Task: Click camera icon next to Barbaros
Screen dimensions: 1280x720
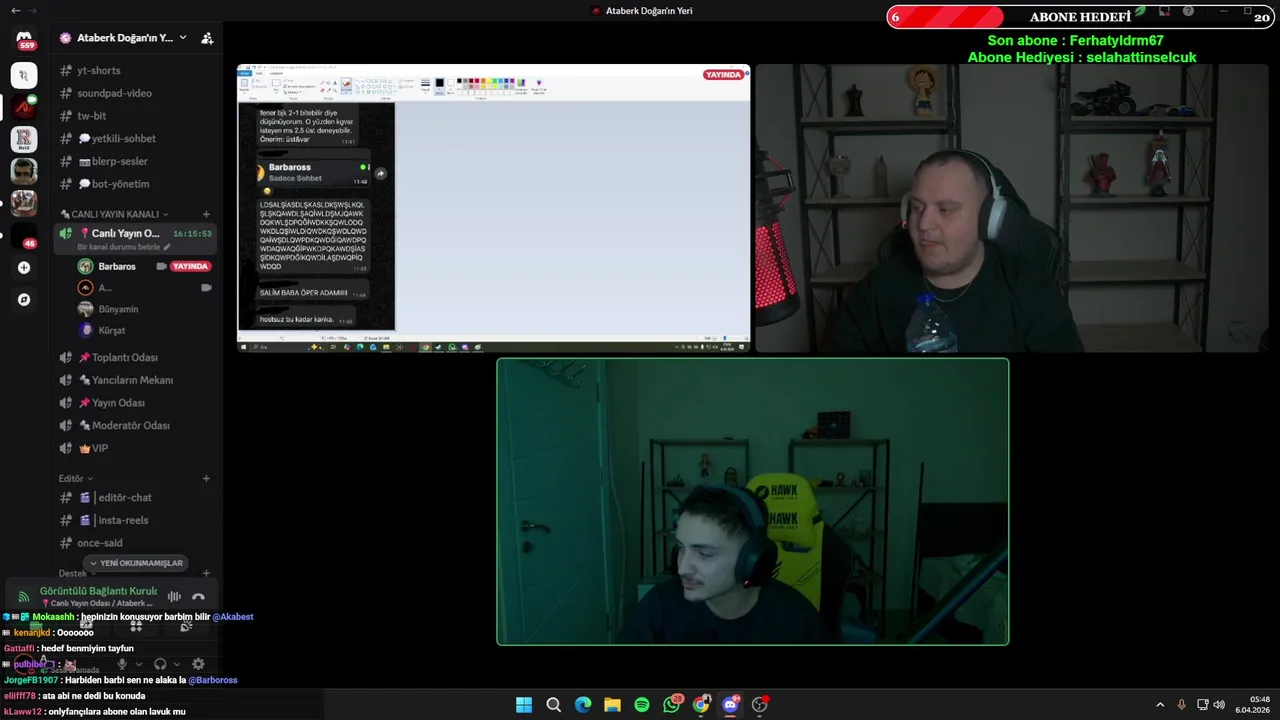Action: point(161,267)
